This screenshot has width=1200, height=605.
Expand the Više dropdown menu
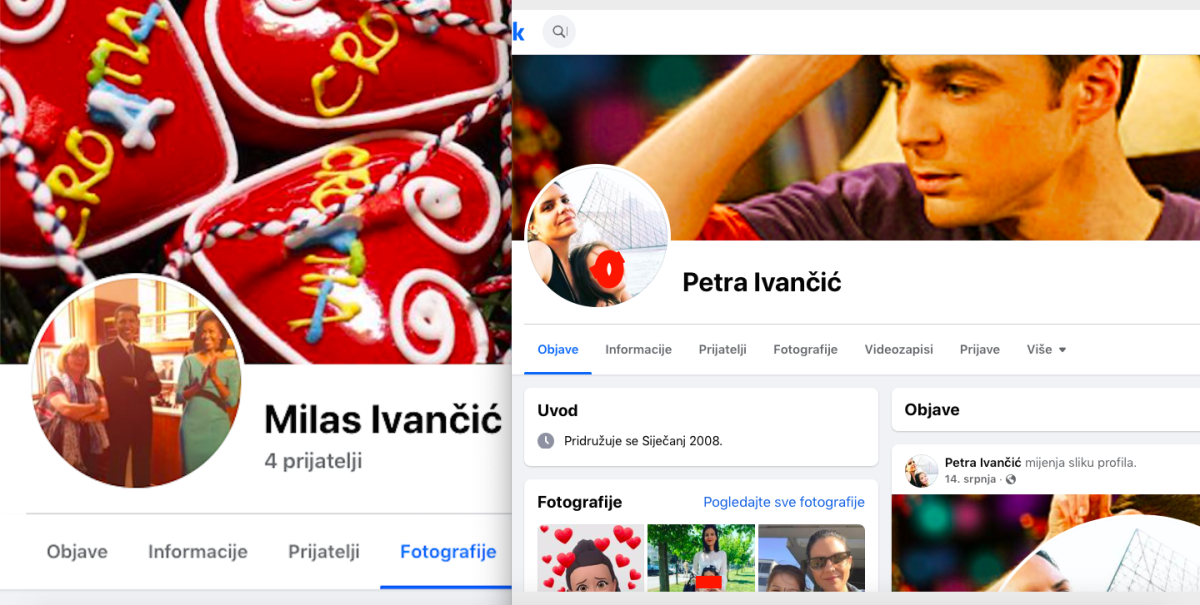1046,350
